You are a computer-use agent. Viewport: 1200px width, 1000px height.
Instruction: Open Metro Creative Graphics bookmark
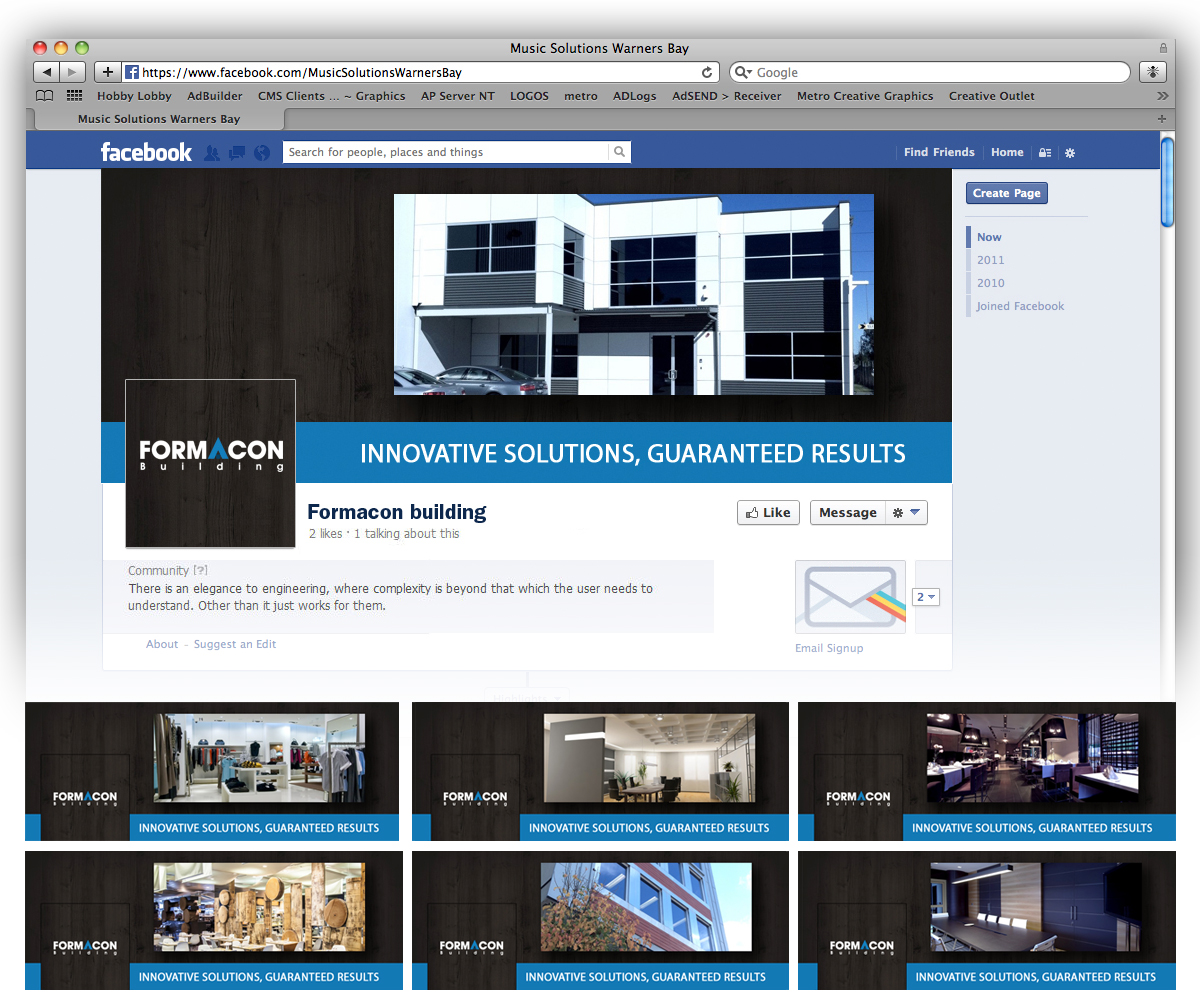click(x=865, y=96)
